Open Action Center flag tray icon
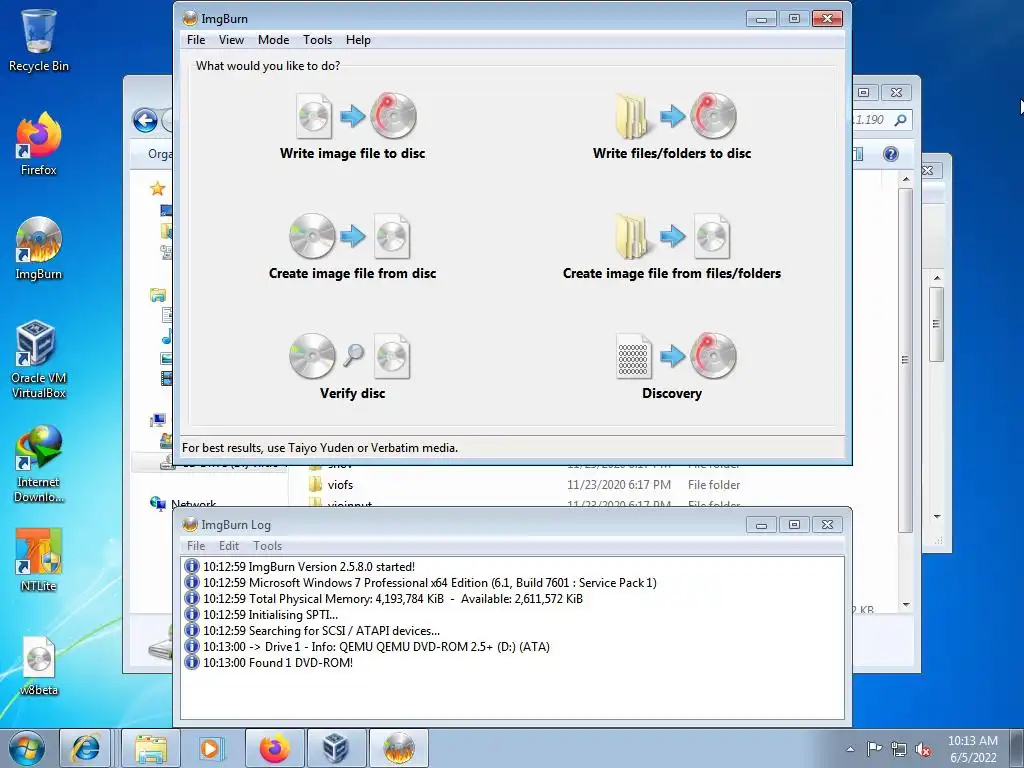This screenshot has height=768, width=1024. click(874, 749)
